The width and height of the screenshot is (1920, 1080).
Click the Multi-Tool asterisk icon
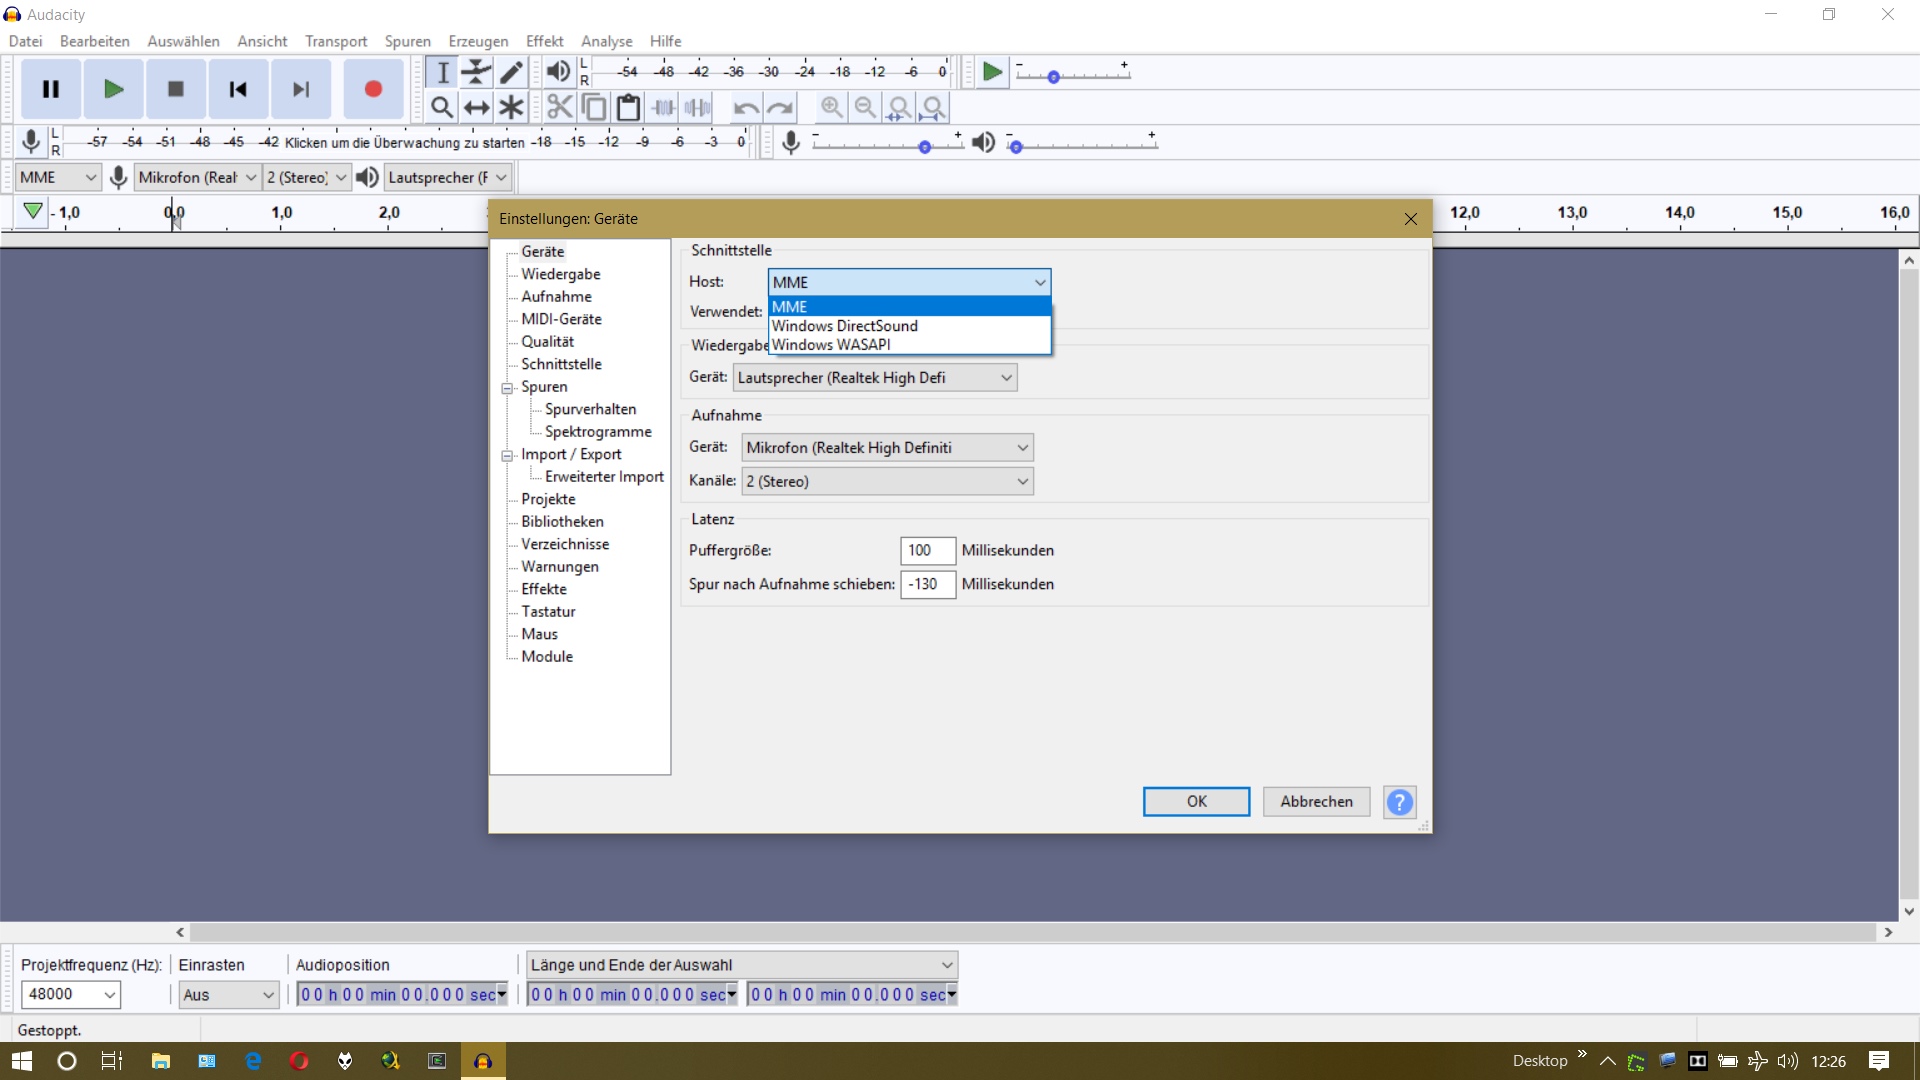[x=511, y=107]
